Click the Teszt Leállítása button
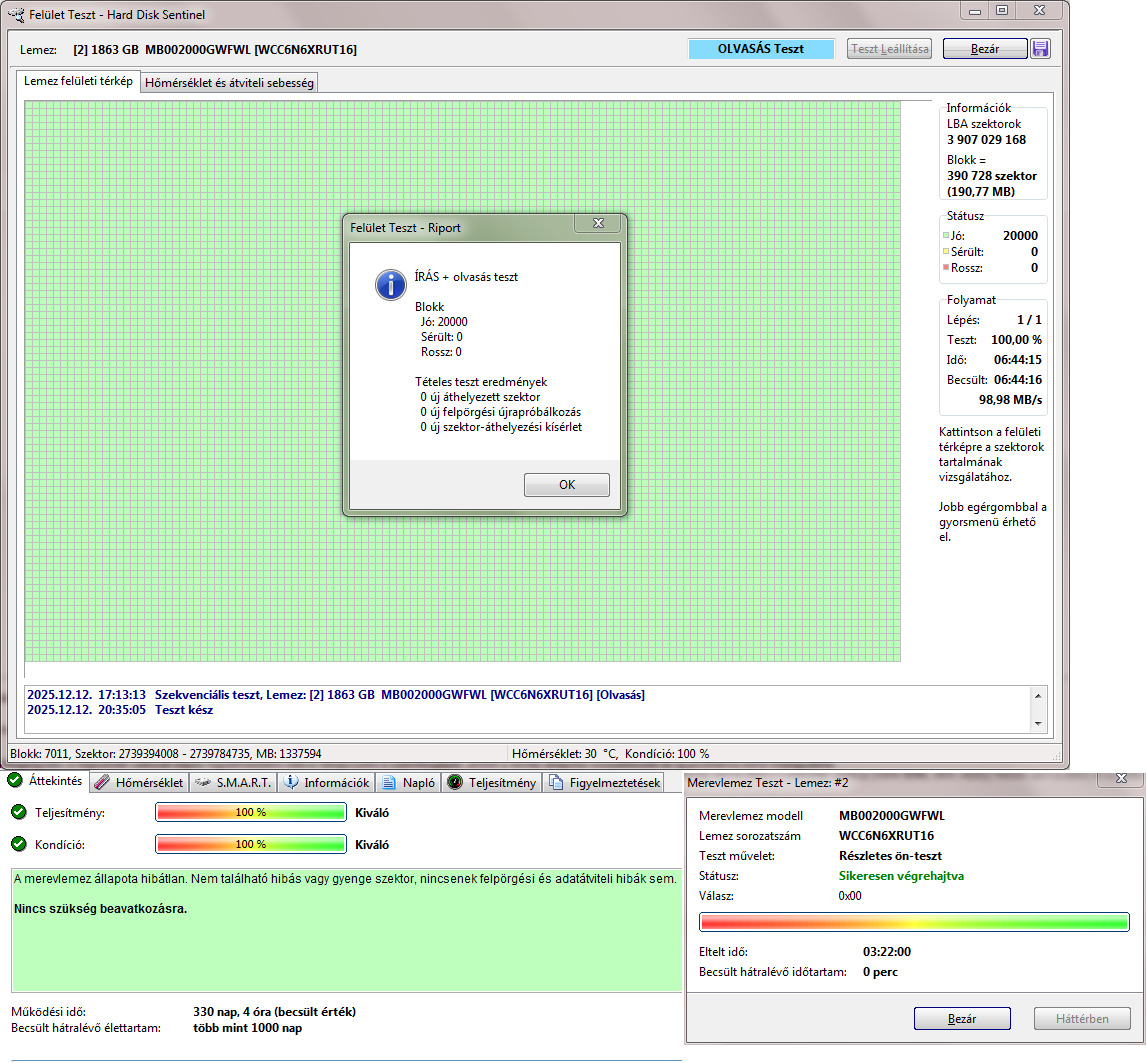Screen dimensions: 1147x1063 click(x=890, y=49)
